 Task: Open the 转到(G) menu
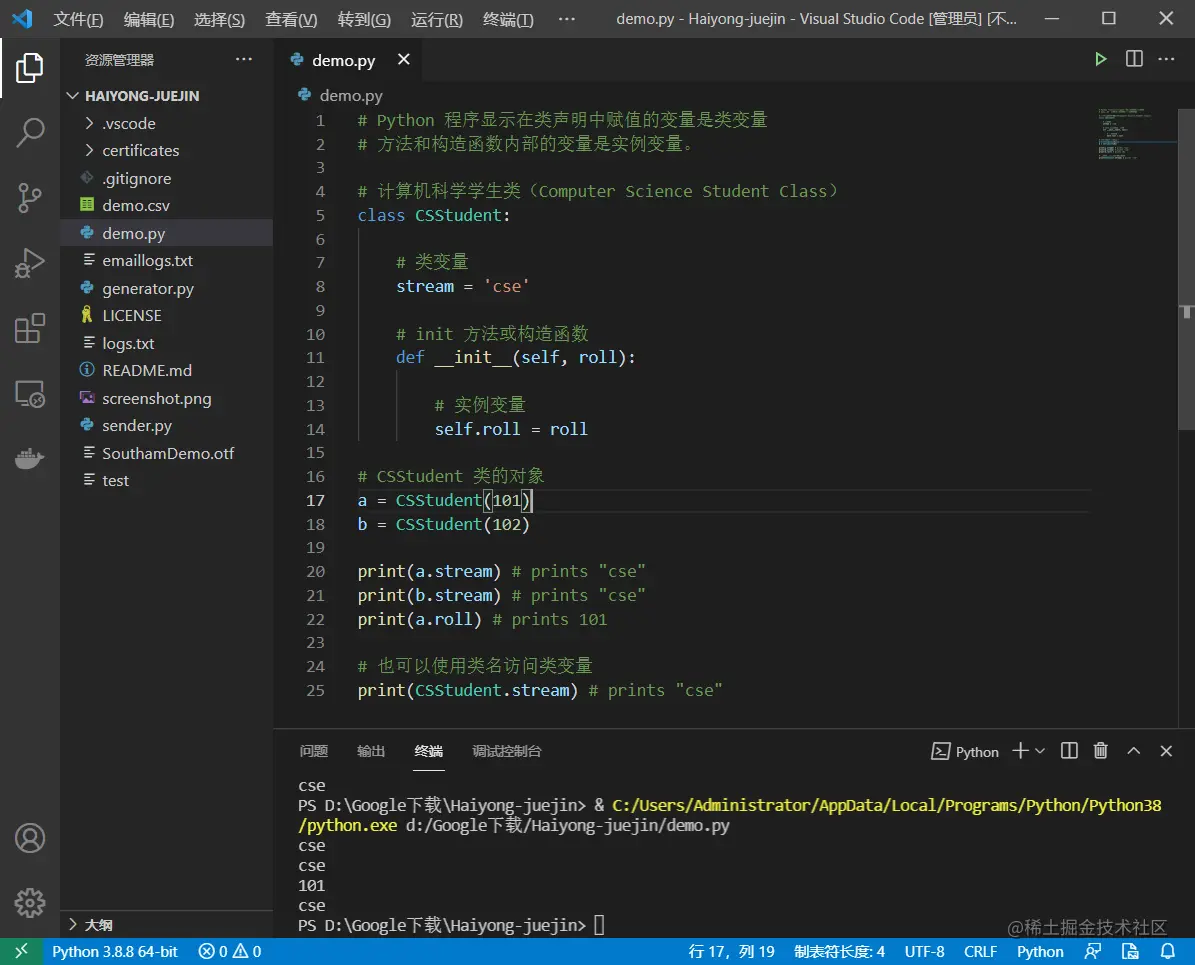364,19
